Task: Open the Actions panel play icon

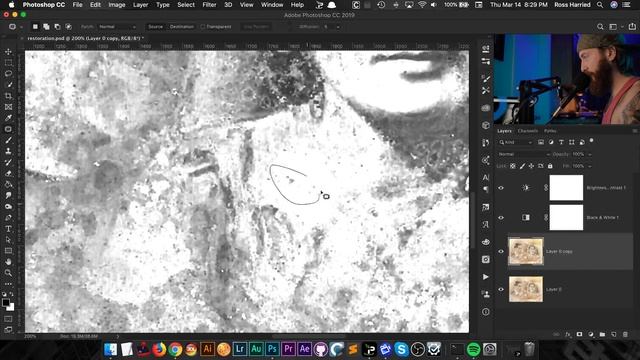Action: (x=486, y=277)
